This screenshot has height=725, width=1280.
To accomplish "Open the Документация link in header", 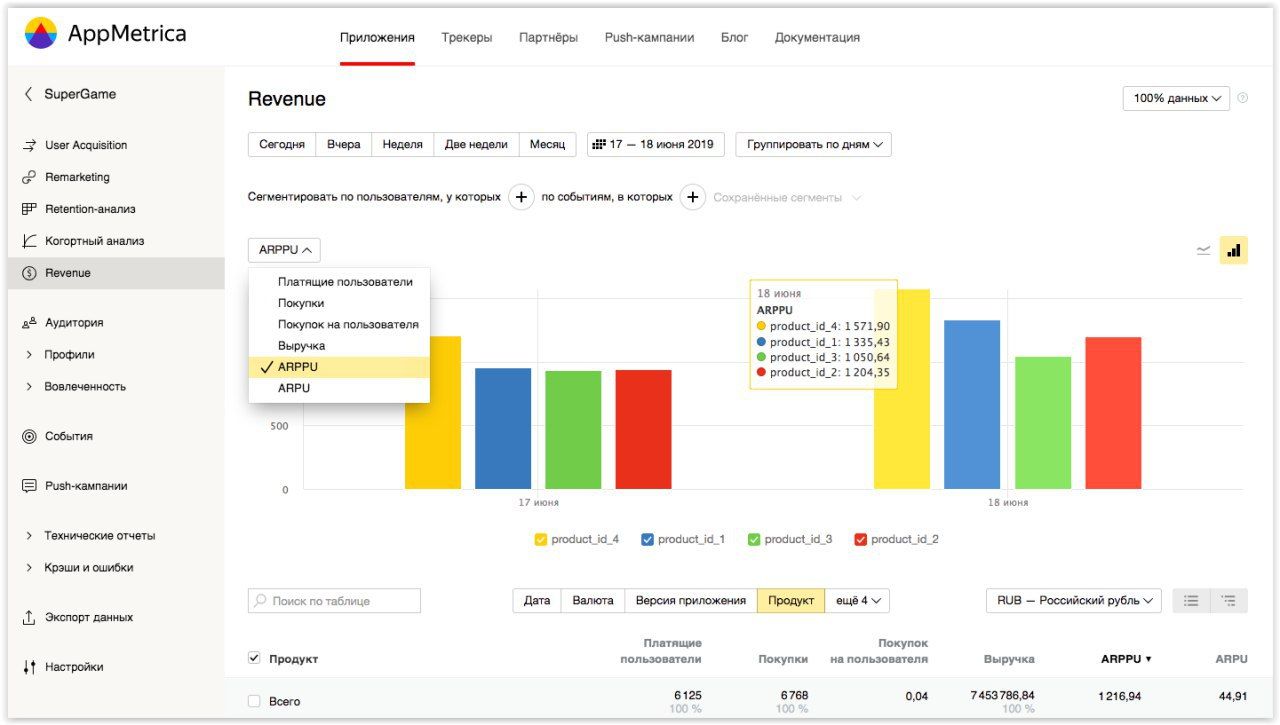I will point(817,37).
